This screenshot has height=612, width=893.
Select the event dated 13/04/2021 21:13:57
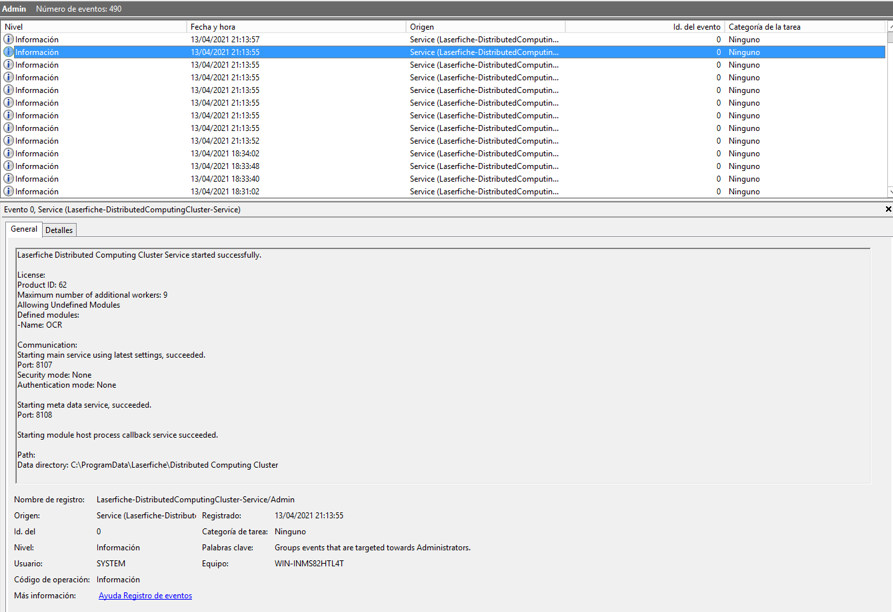[x=444, y=39]
